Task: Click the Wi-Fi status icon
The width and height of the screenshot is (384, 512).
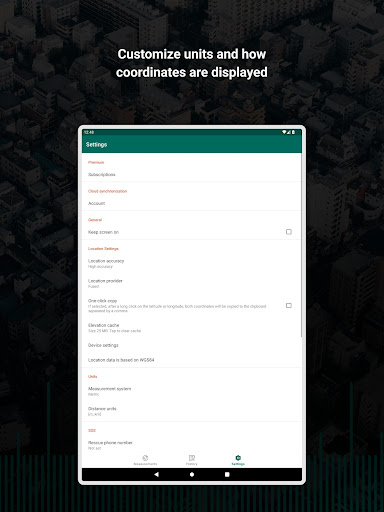Action: pos(284,132)
